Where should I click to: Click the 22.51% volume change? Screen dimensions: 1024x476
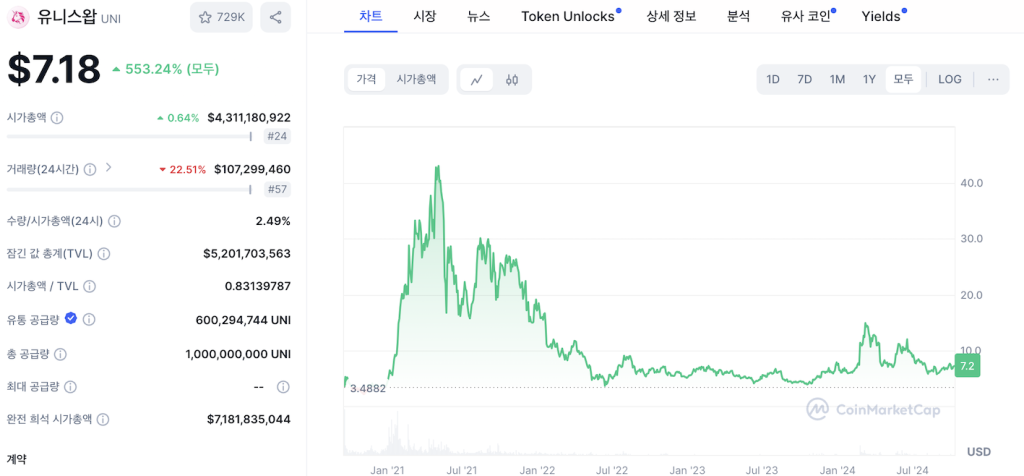coord(182,169)
